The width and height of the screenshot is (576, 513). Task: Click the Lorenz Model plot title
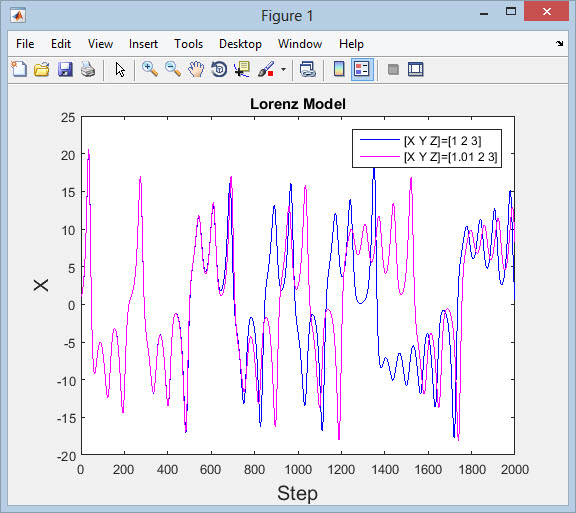[298, 104]
